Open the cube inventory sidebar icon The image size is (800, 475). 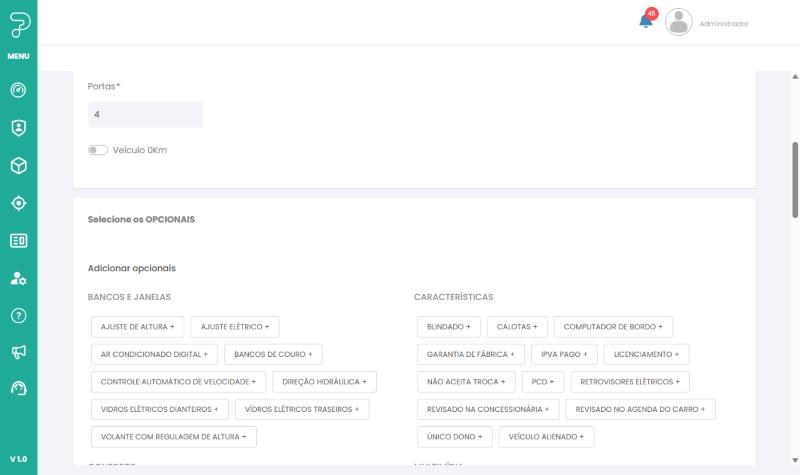pyautogui.click(x=18, y=165)
